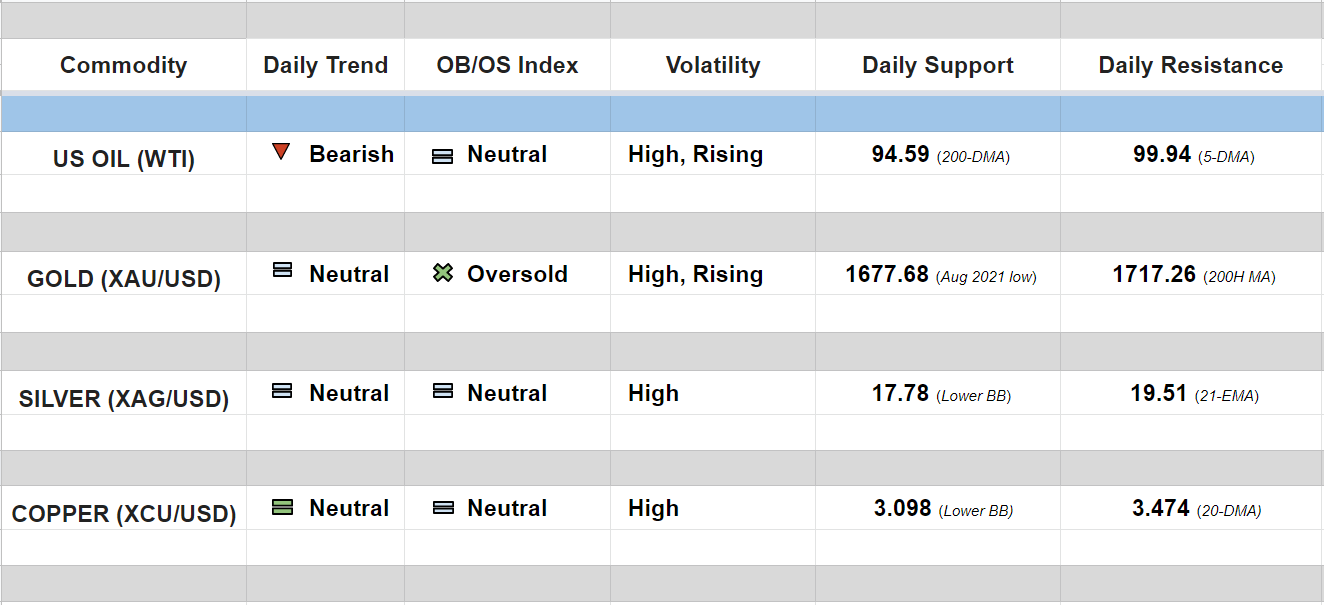
Task: Click the US OIL (WTI) row label
Action: coord(123,159)
